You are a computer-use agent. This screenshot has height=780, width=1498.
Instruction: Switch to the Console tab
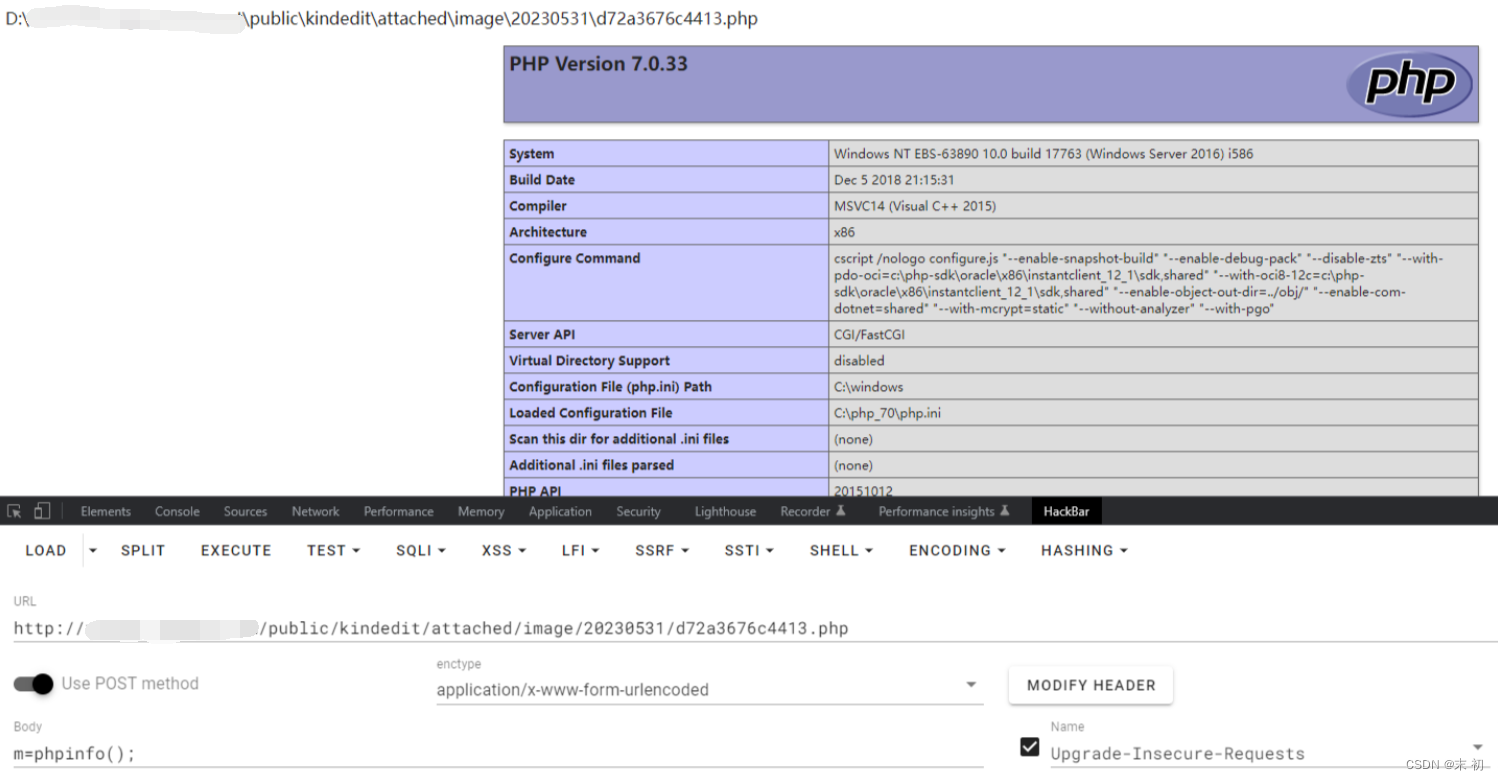tap(177, 511)
